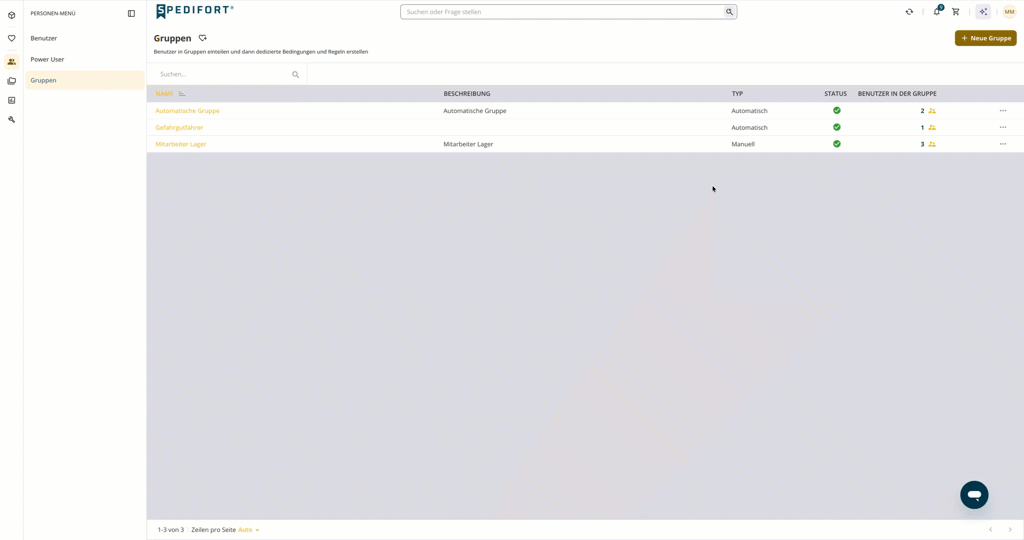Viewport: 1024px width, 540px height.
Task: Open row actions for Automatische Gruppe
Action: click(1002, 111)
